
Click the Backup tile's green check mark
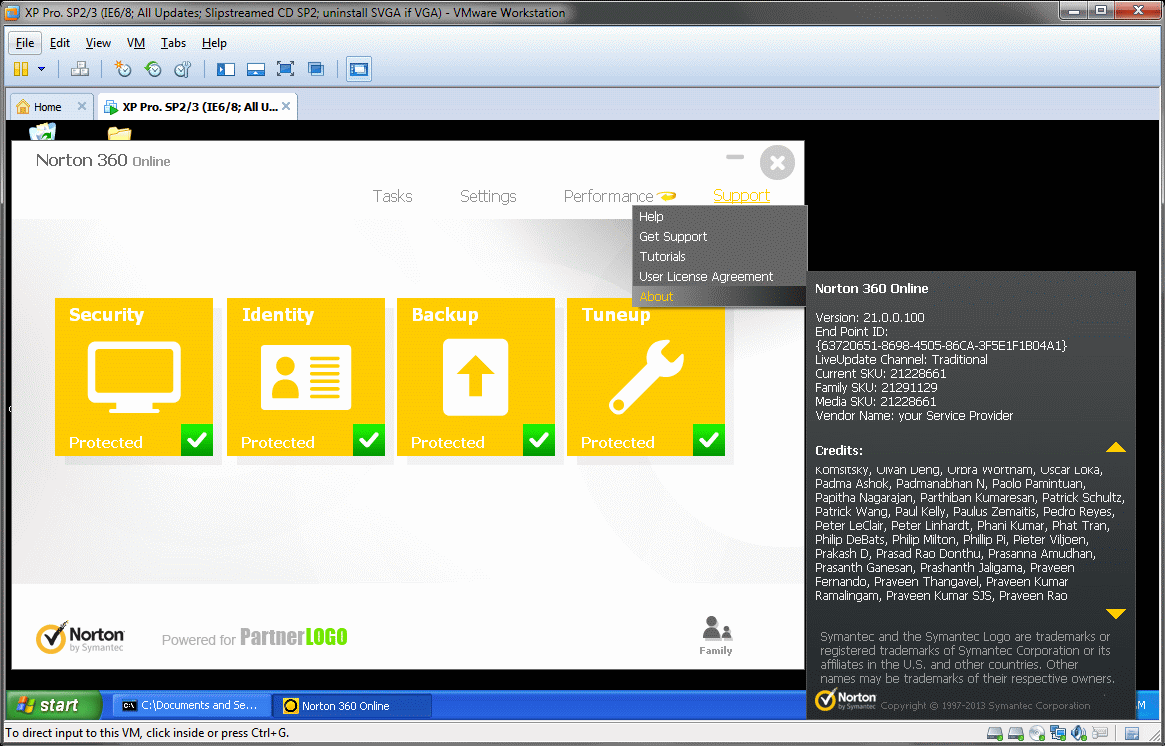[x=539, y=440]
